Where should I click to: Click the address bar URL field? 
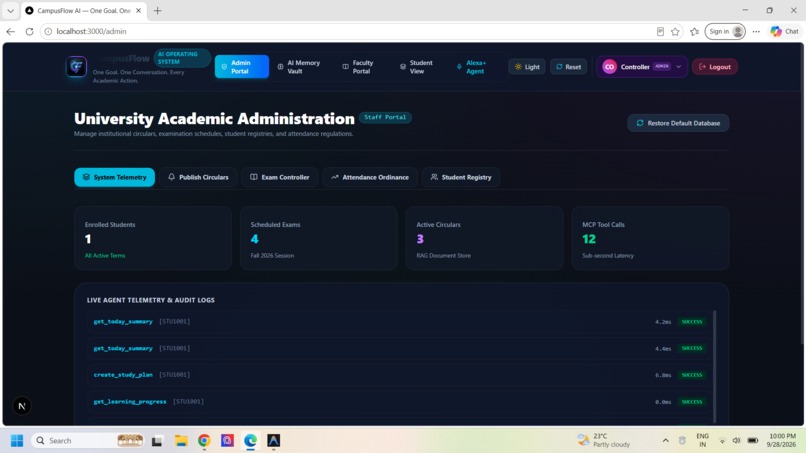350,31
